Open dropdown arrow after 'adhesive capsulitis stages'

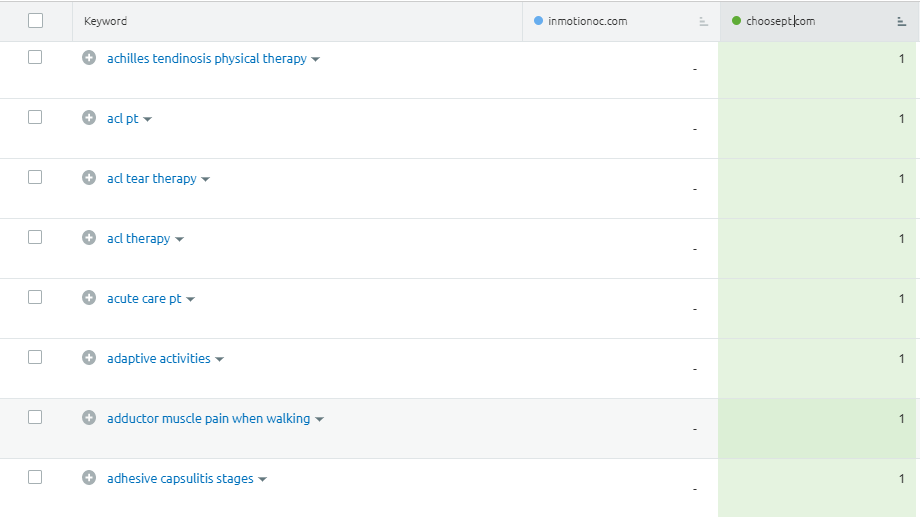pos(263,480)
